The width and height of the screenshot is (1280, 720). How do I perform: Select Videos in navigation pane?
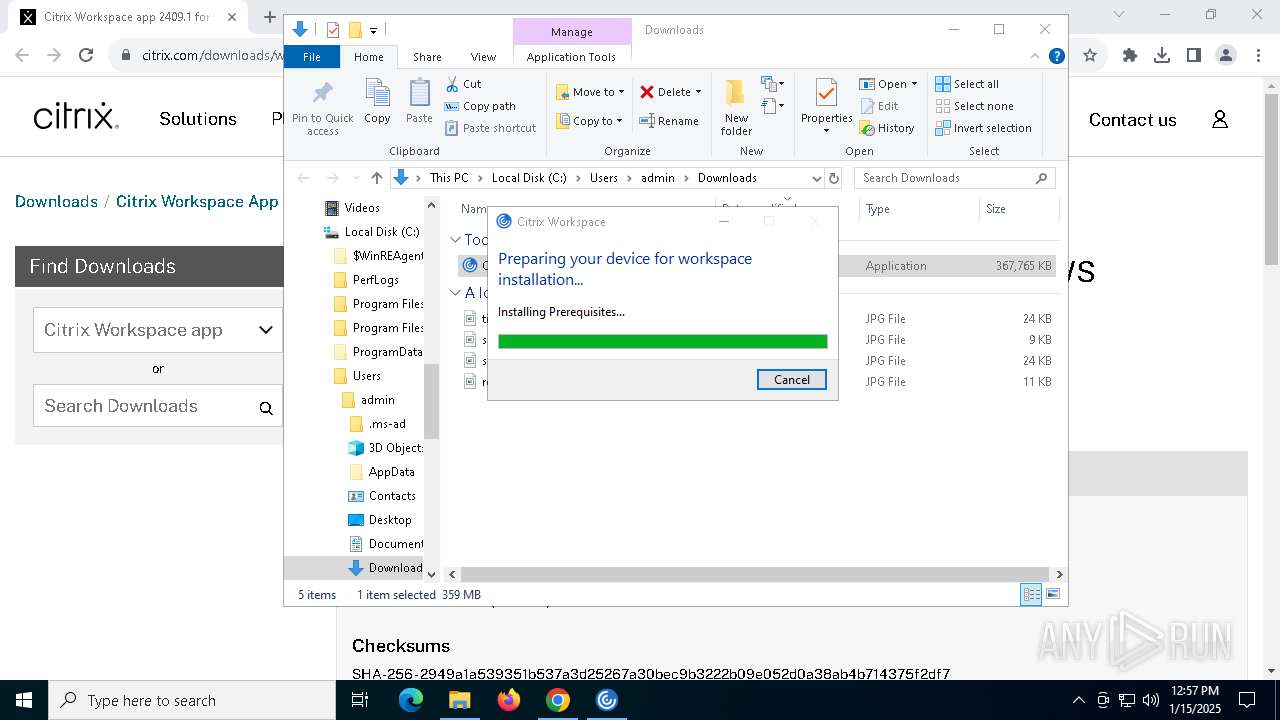(362, 208)
